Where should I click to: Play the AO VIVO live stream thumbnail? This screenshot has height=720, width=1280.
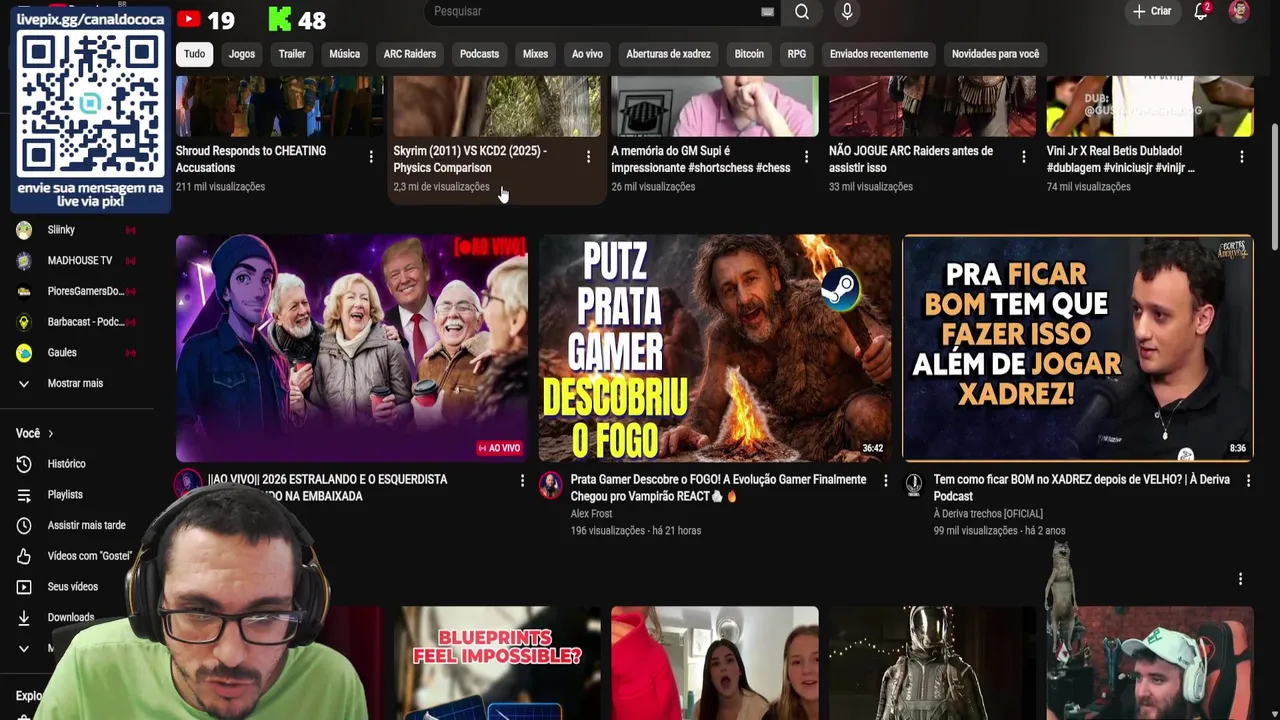(351, 348)
